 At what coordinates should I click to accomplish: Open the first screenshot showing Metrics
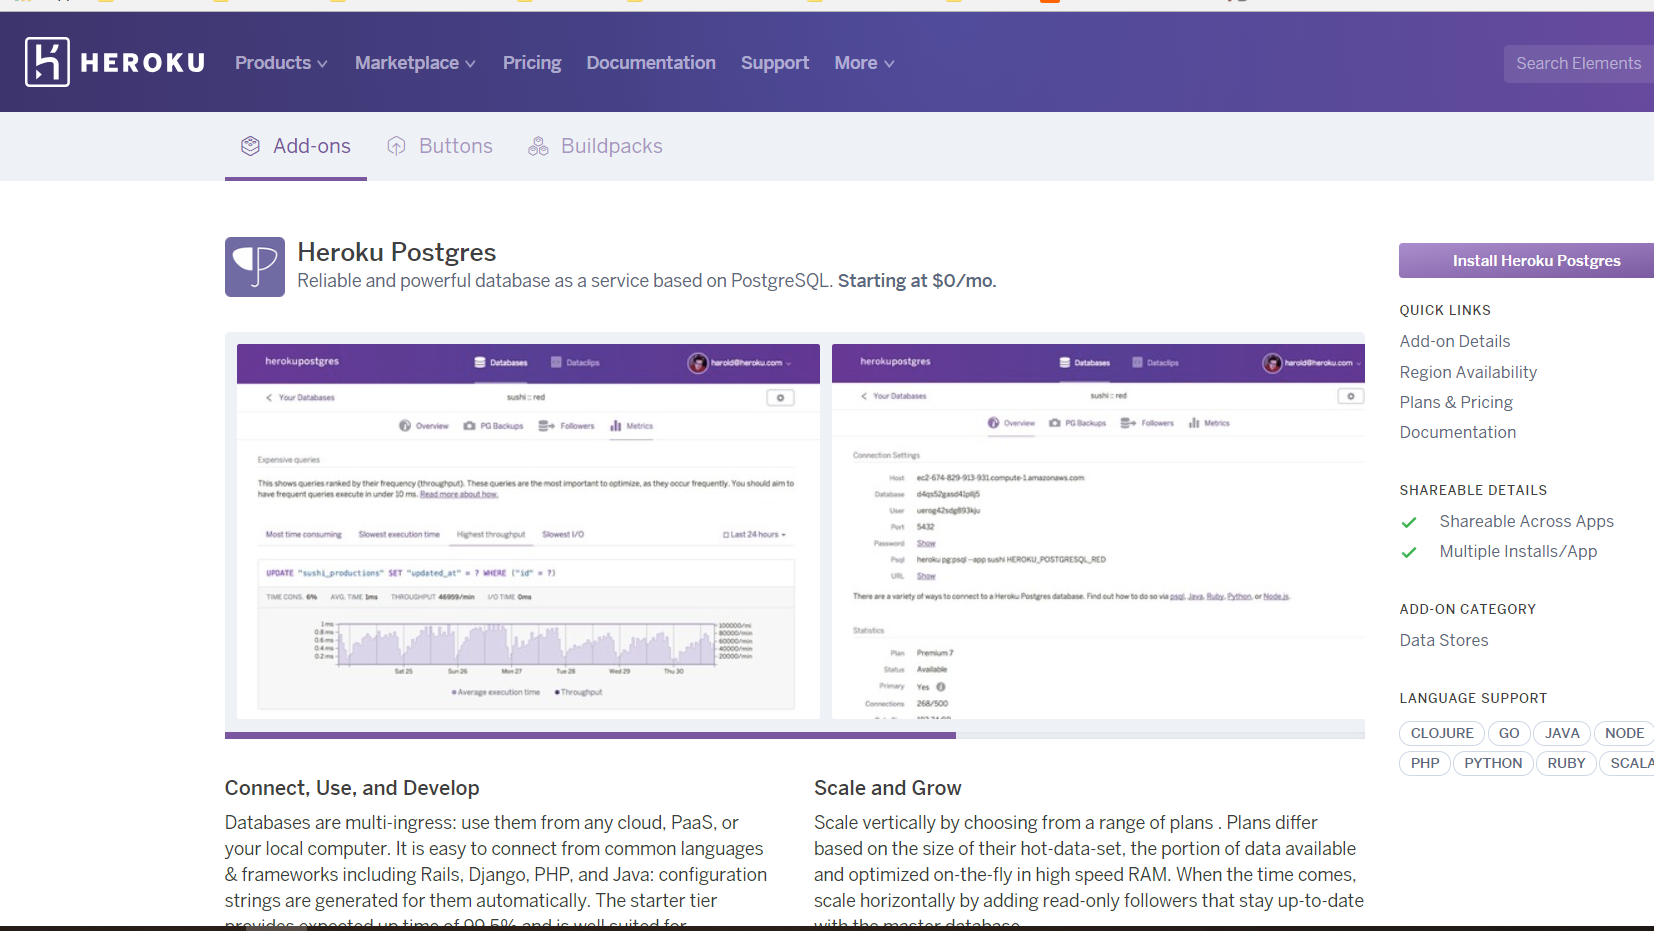528,531
